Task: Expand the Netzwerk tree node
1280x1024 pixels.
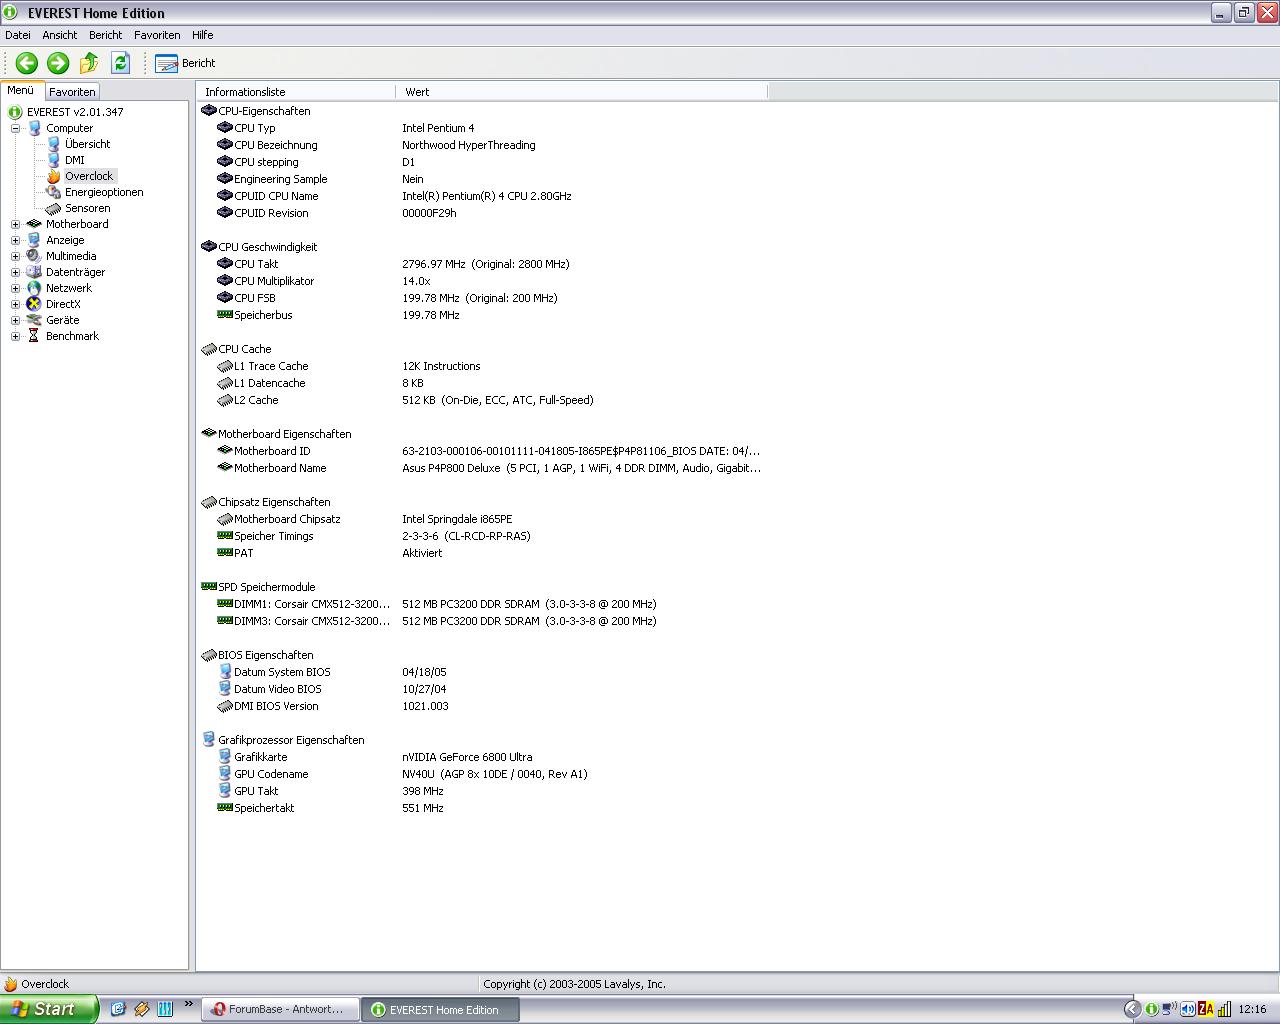Action: coord(15,288)
